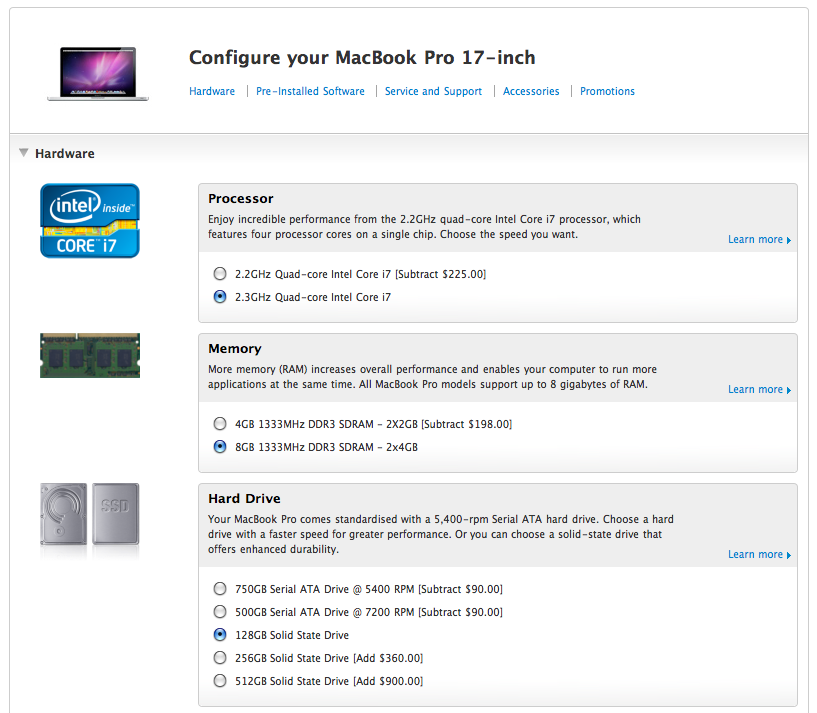Image resolution: width=817 pixels, height=713 pixels.
Task: Collapse the Hardware section triangle
Action: tap(23, 153)
